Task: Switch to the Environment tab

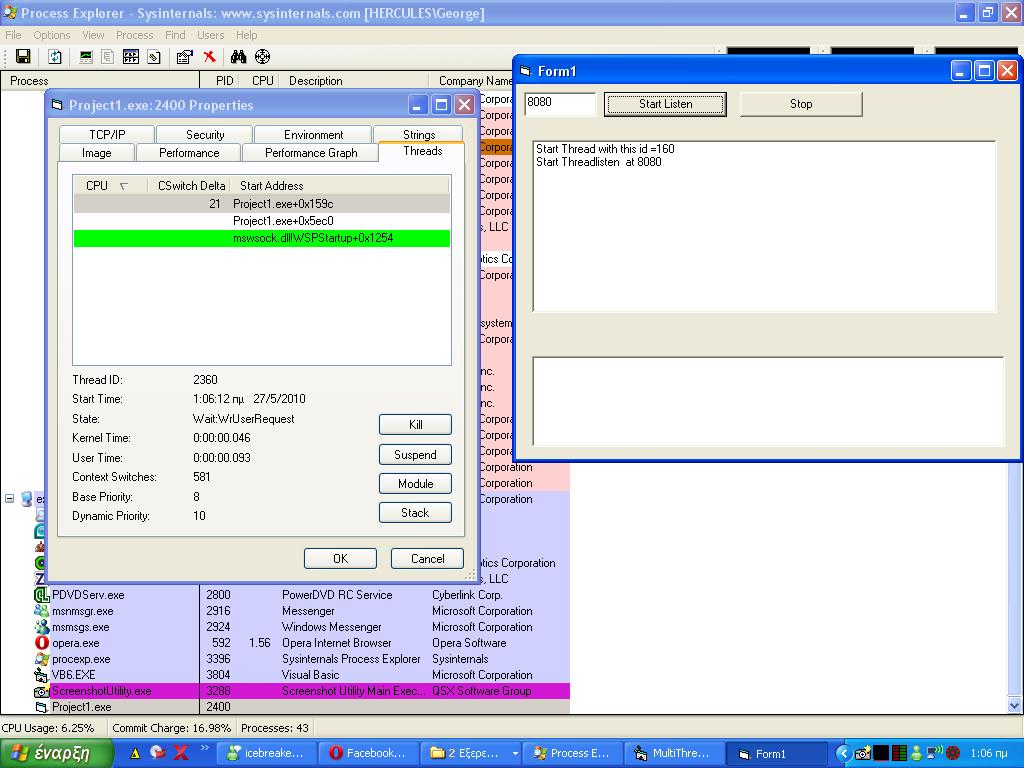Action: (313, 135)
